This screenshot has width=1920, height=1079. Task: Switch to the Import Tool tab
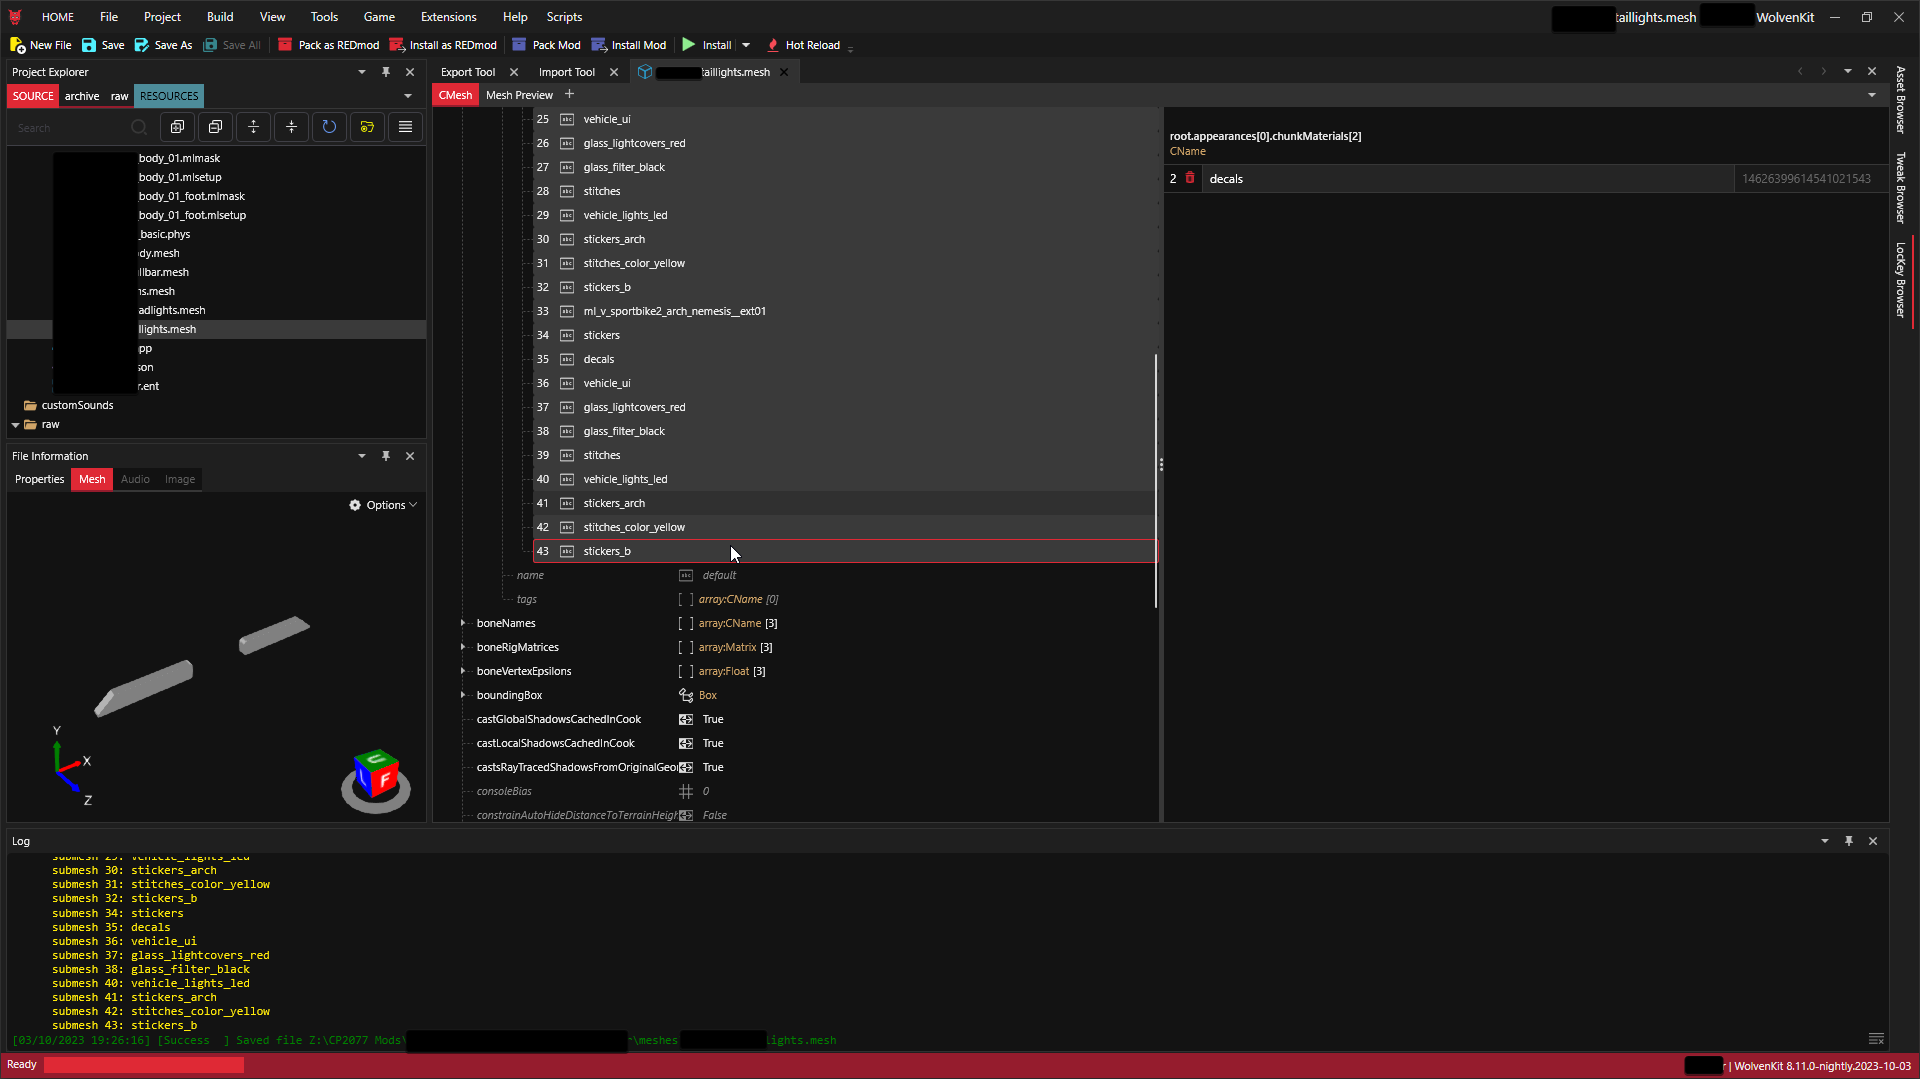point(567,71)
